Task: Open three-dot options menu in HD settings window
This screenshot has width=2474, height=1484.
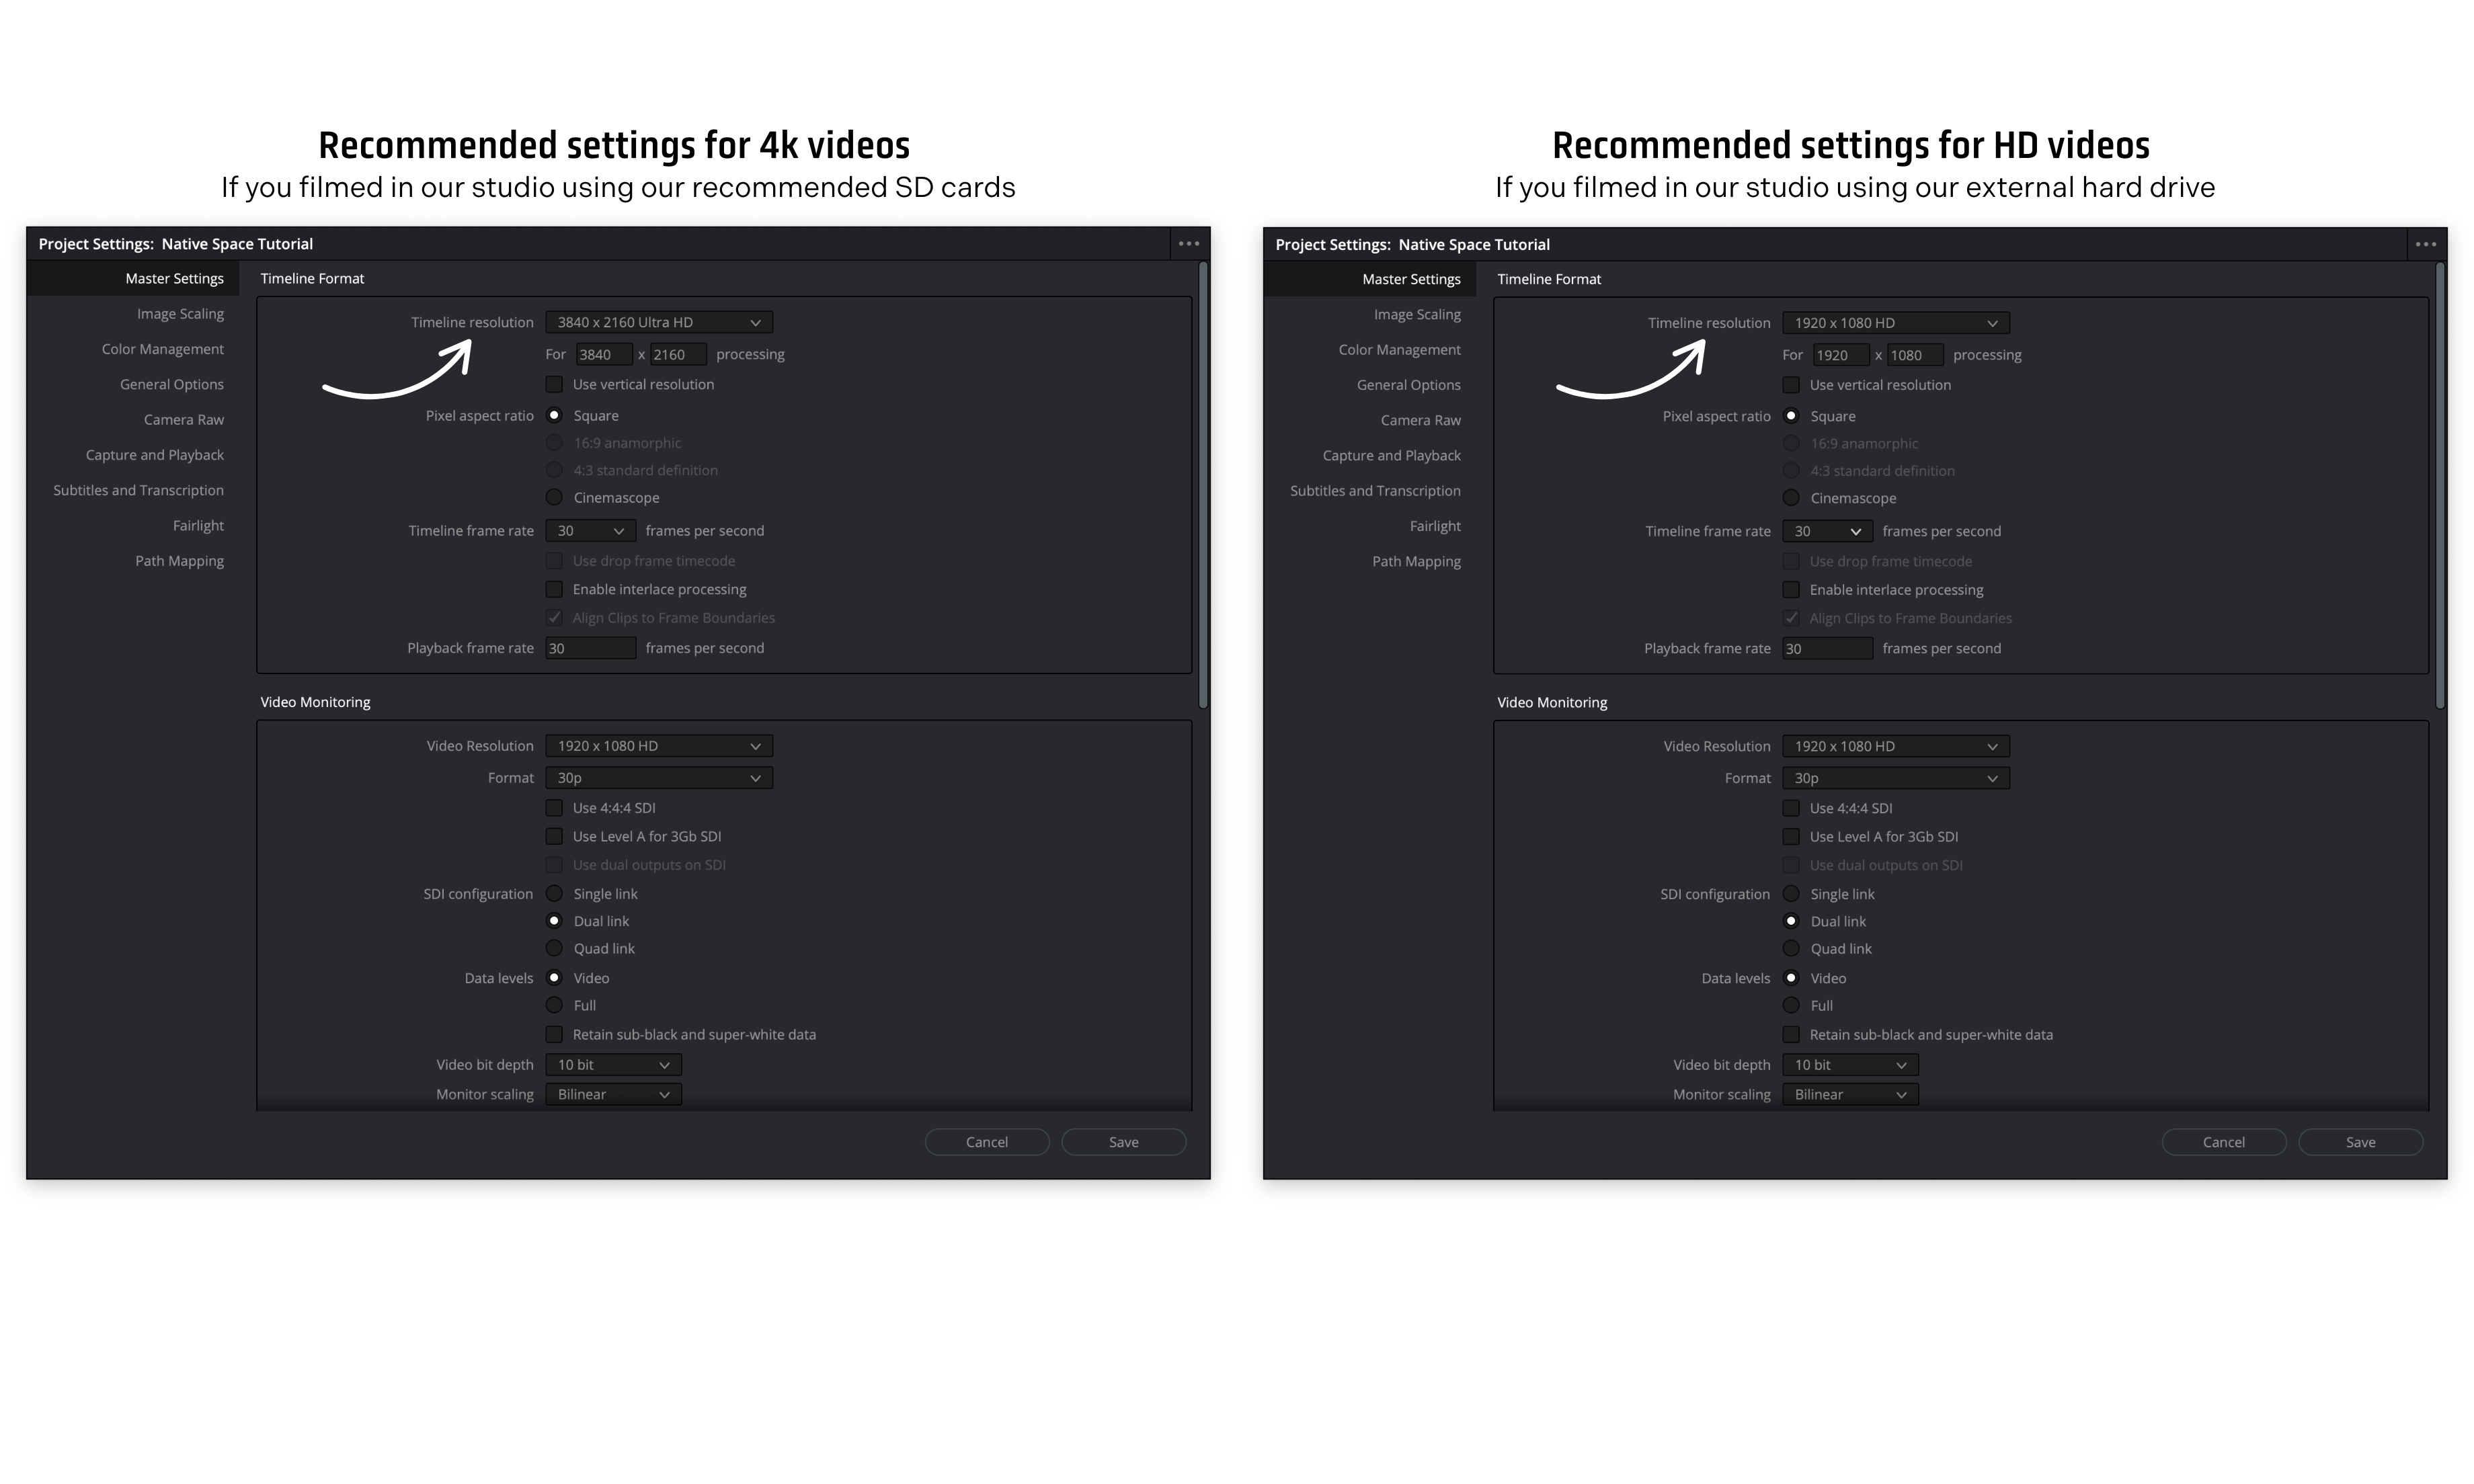Action: pos(2425,244)
